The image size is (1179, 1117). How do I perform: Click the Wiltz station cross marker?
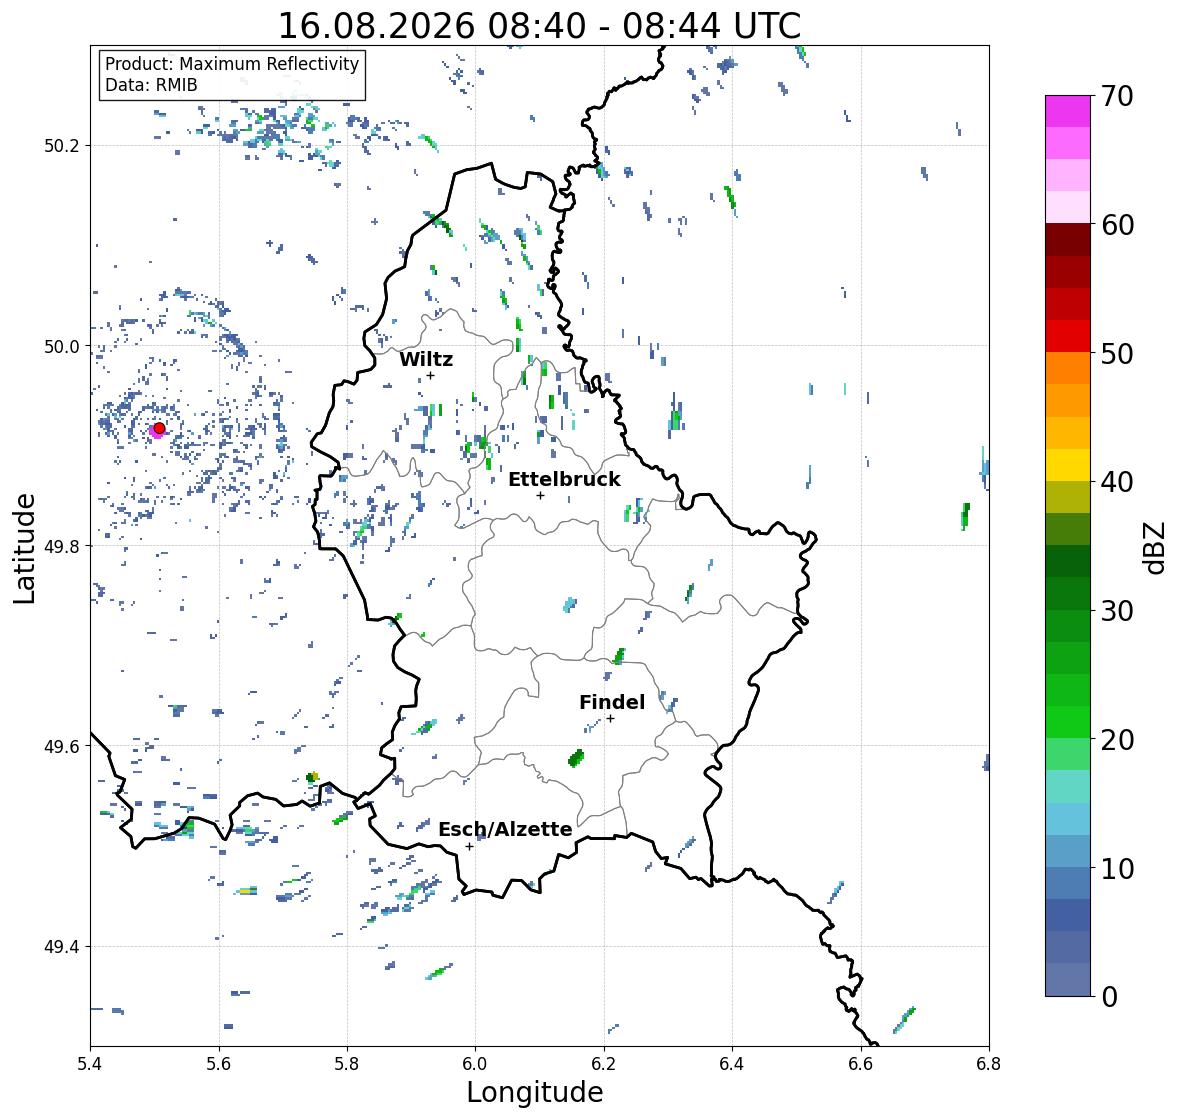430,375
